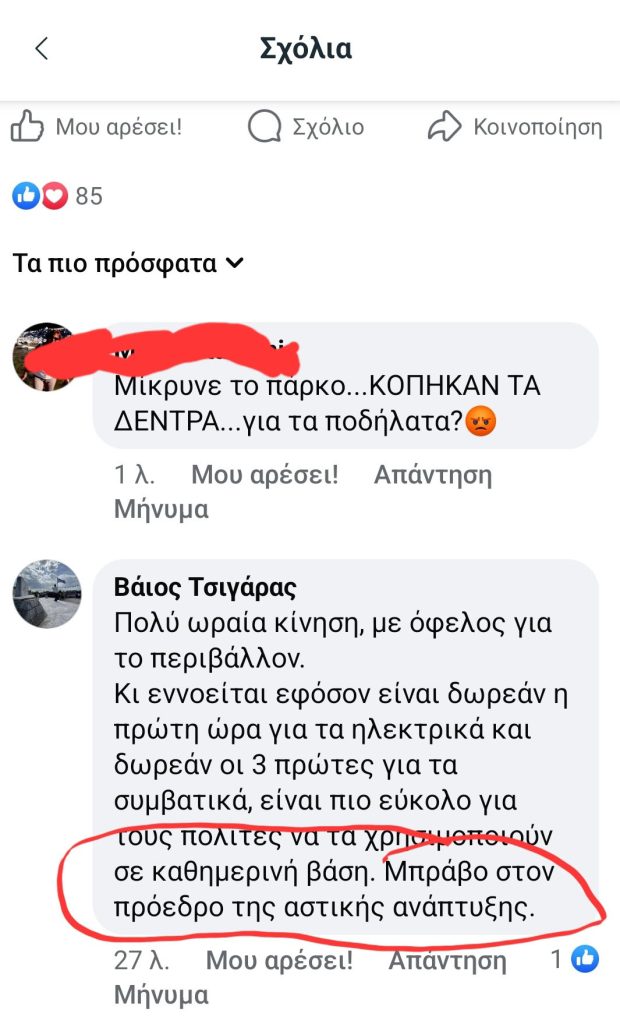Tap the like badge on Βάιος comment
This screenshot has width=620, height=1024.
pos(584,961)
